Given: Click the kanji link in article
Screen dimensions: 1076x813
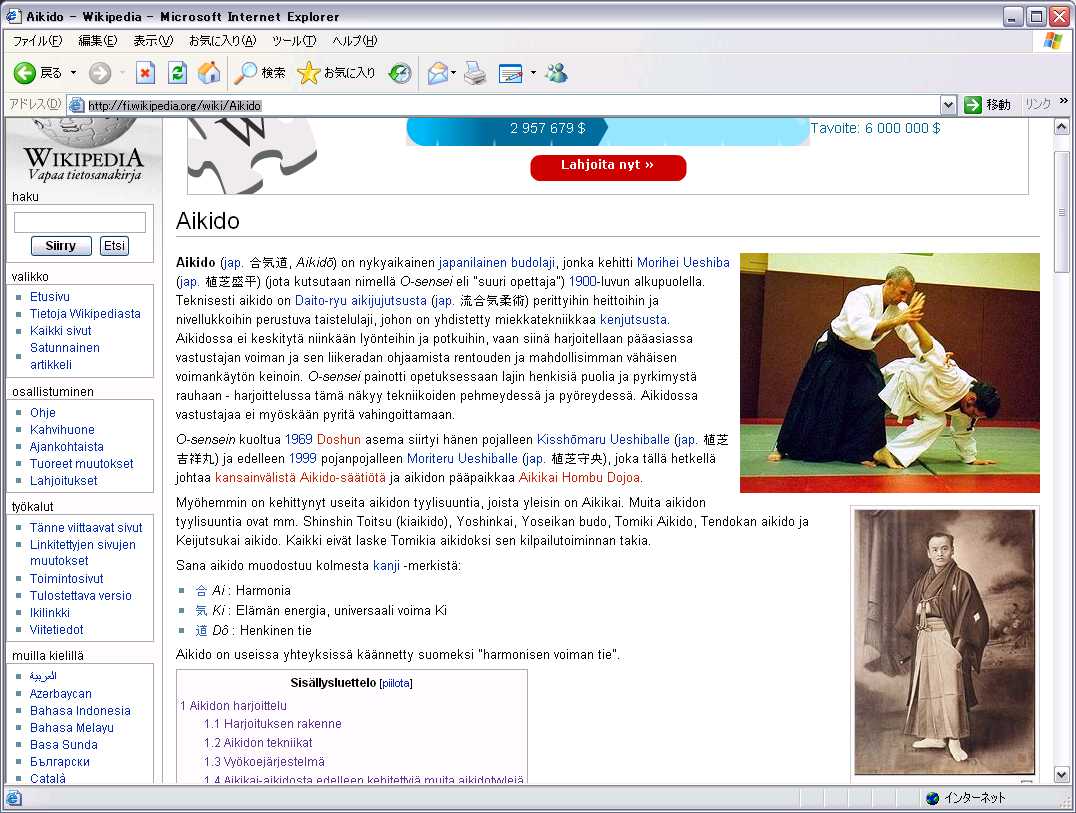Looking at the screenshot, I should [386, 565].
